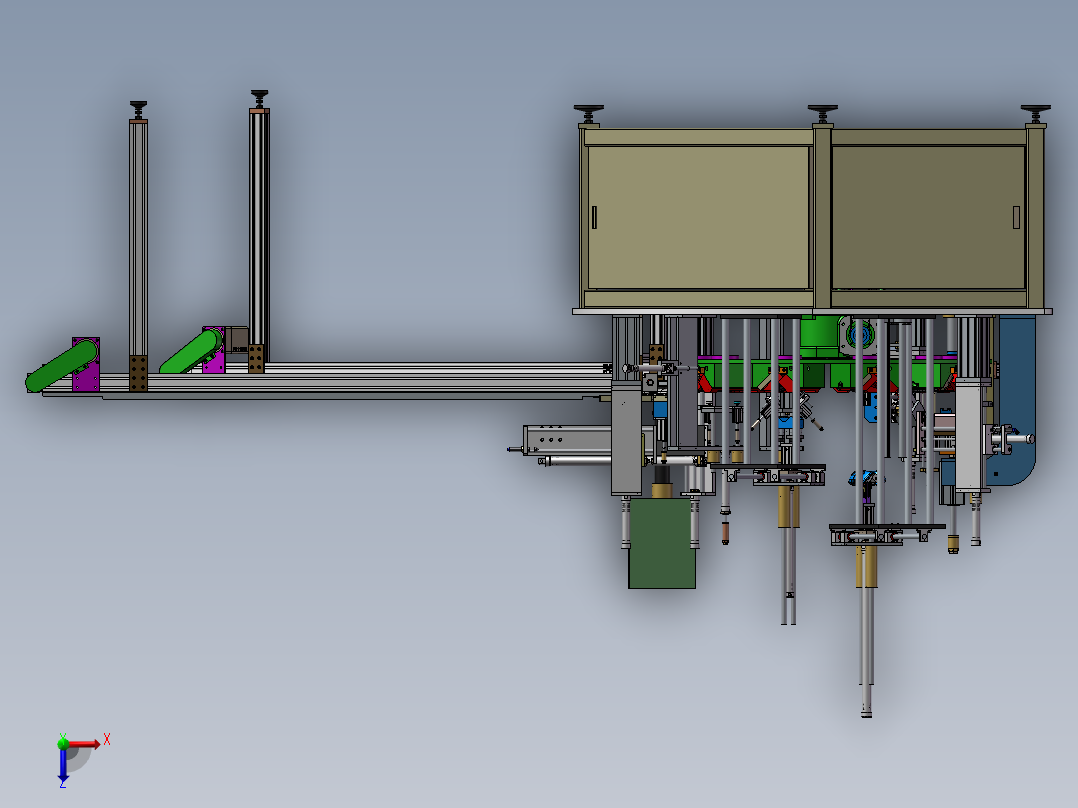1078x808 pixels.
Task: Select the far-left green conveyor roller
Action: pyautogui.click(x=62, y=366)
